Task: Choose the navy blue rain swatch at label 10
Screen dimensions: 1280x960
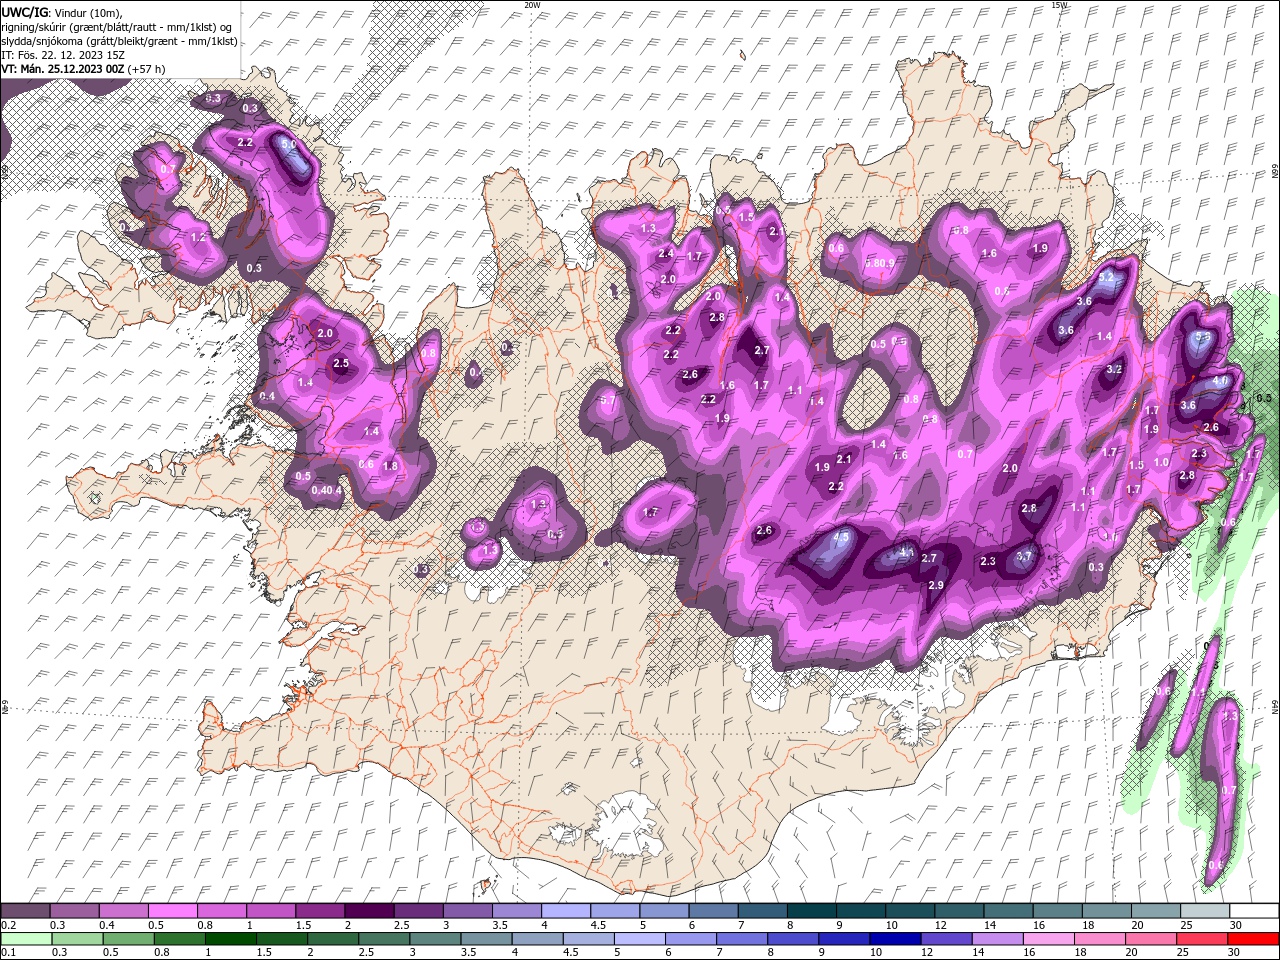Action: [894, 938]
